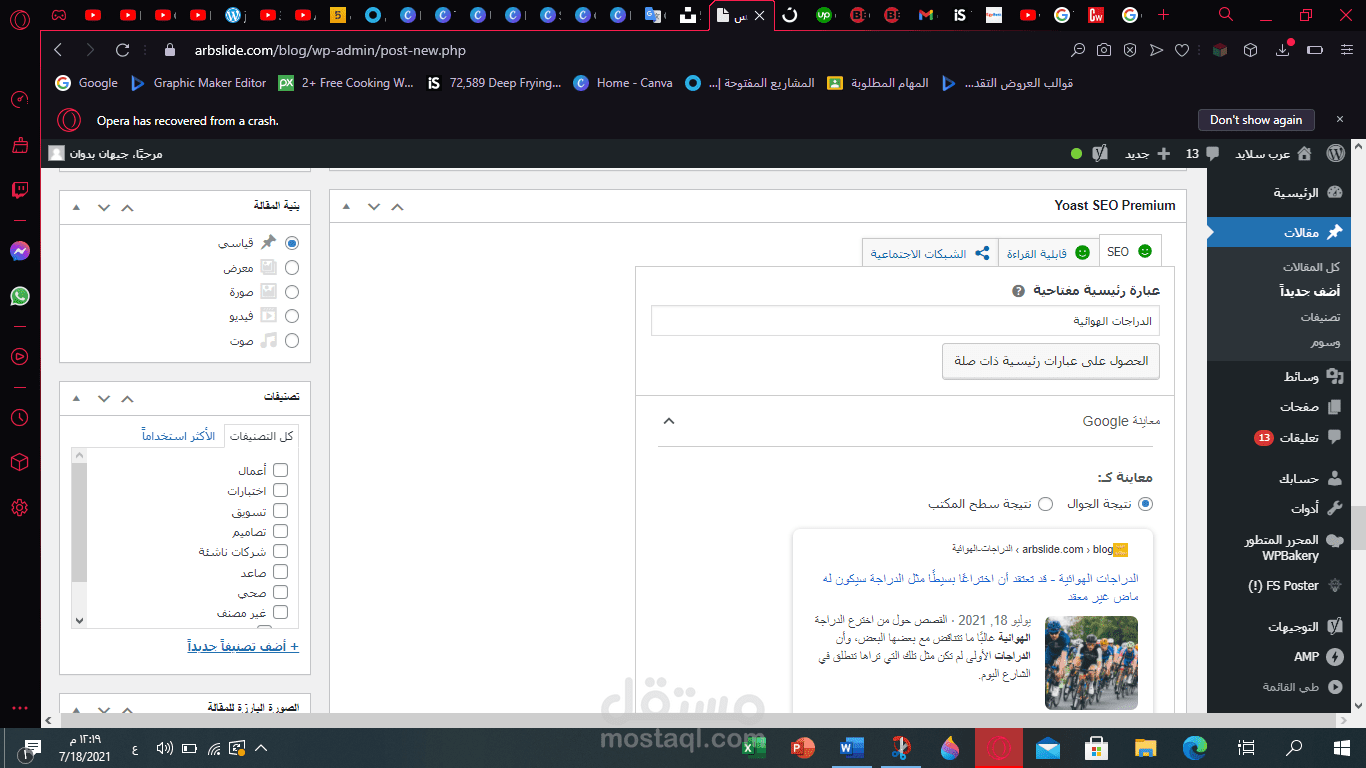Image resolution: width=1366 pixels, height=768 pixels.
Task: Select the معرض post format
Action: click(292, 267)
